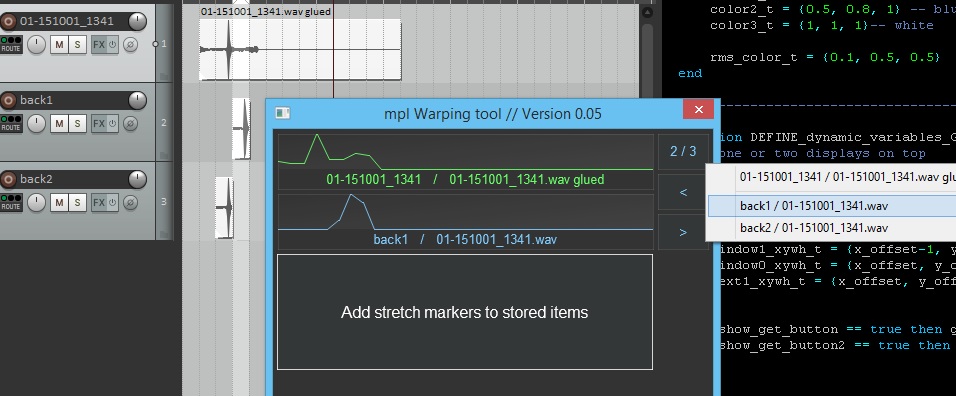Click pan knob on back2 track
The image size is (956, 396).
37,203
